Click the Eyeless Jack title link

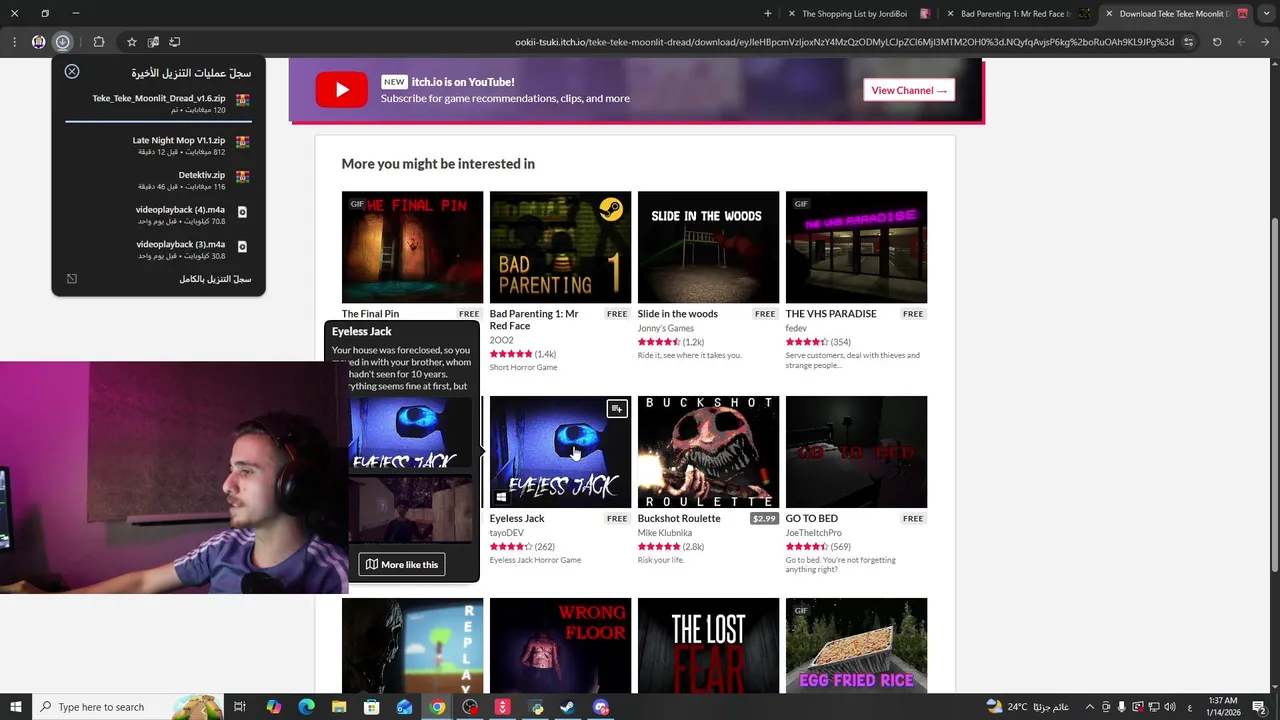[517, 519]
